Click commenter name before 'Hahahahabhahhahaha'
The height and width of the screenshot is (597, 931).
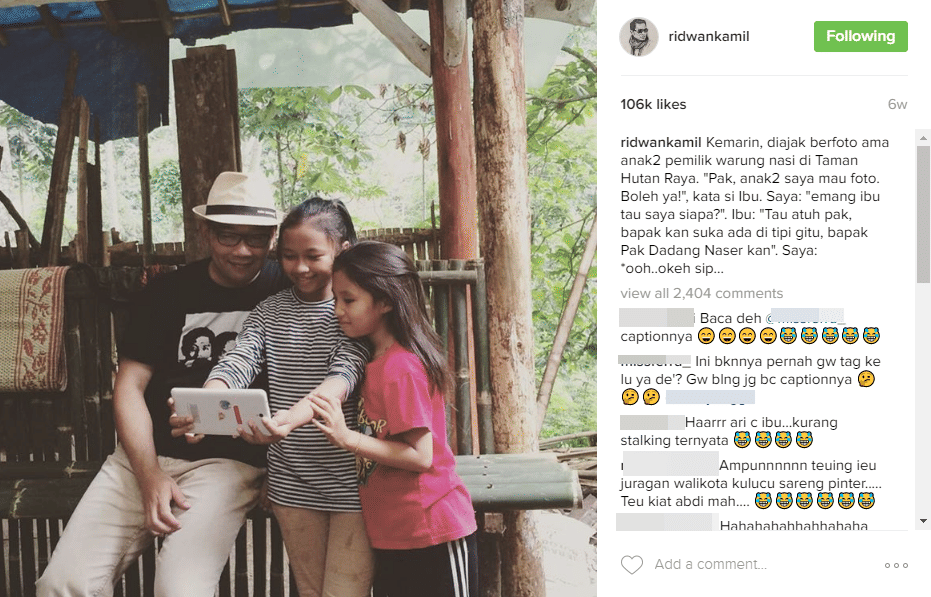tap(667, 522)
